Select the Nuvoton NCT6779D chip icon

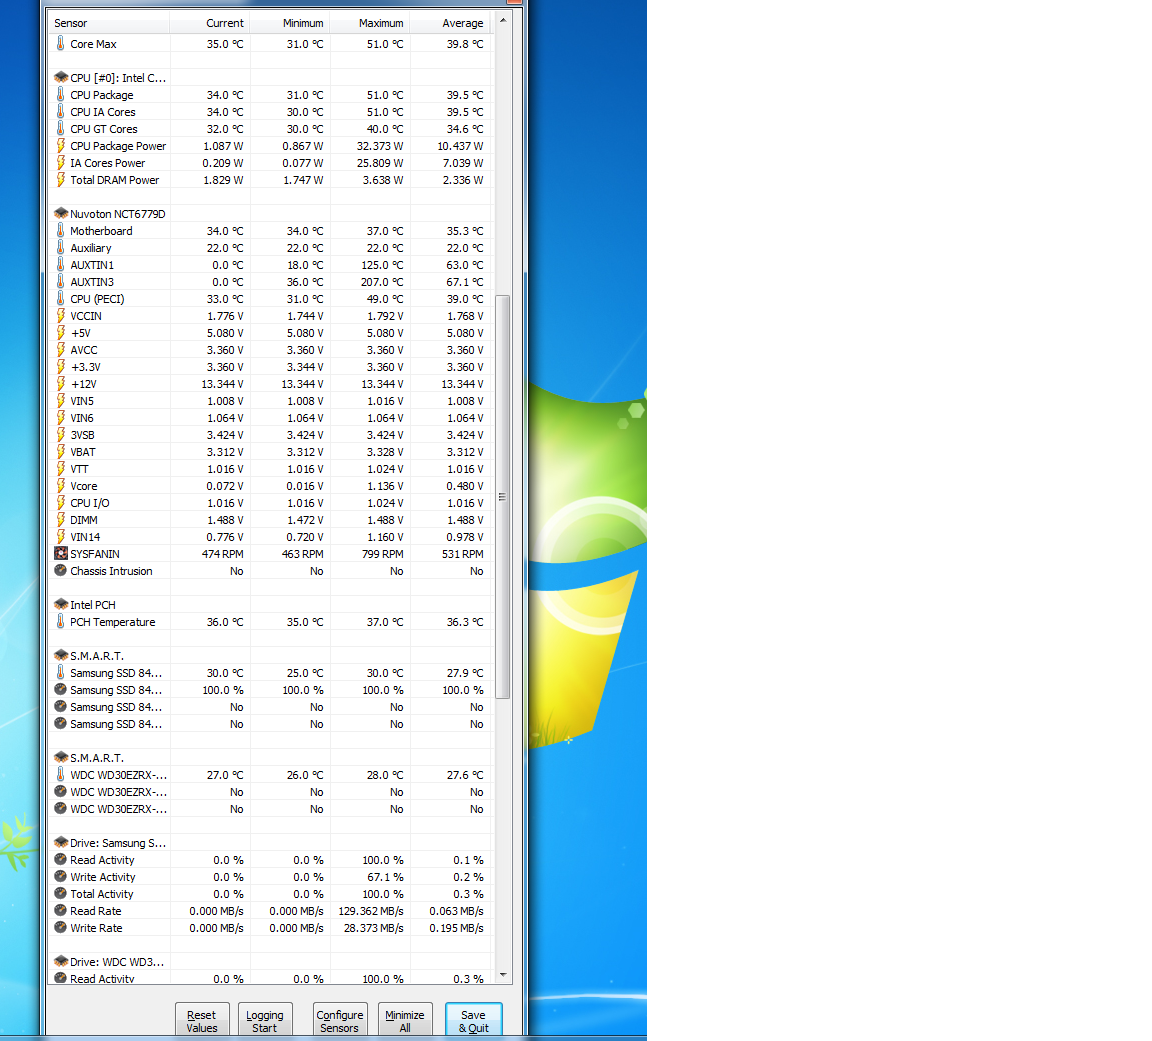pos(61,213)
